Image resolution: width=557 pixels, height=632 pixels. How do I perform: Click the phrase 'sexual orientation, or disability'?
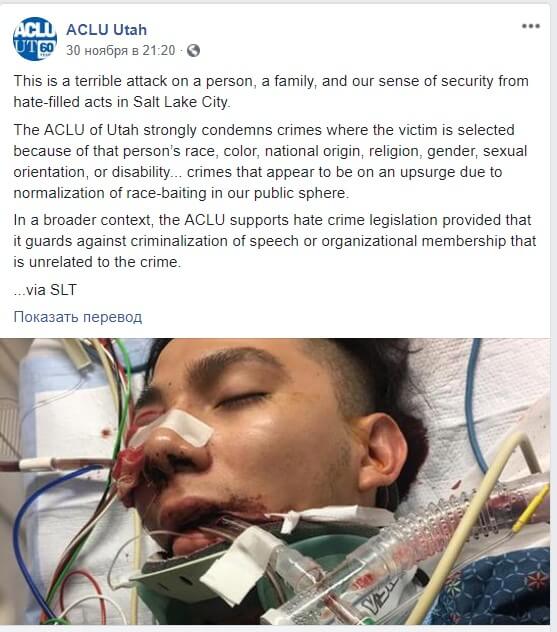[270, 162]
